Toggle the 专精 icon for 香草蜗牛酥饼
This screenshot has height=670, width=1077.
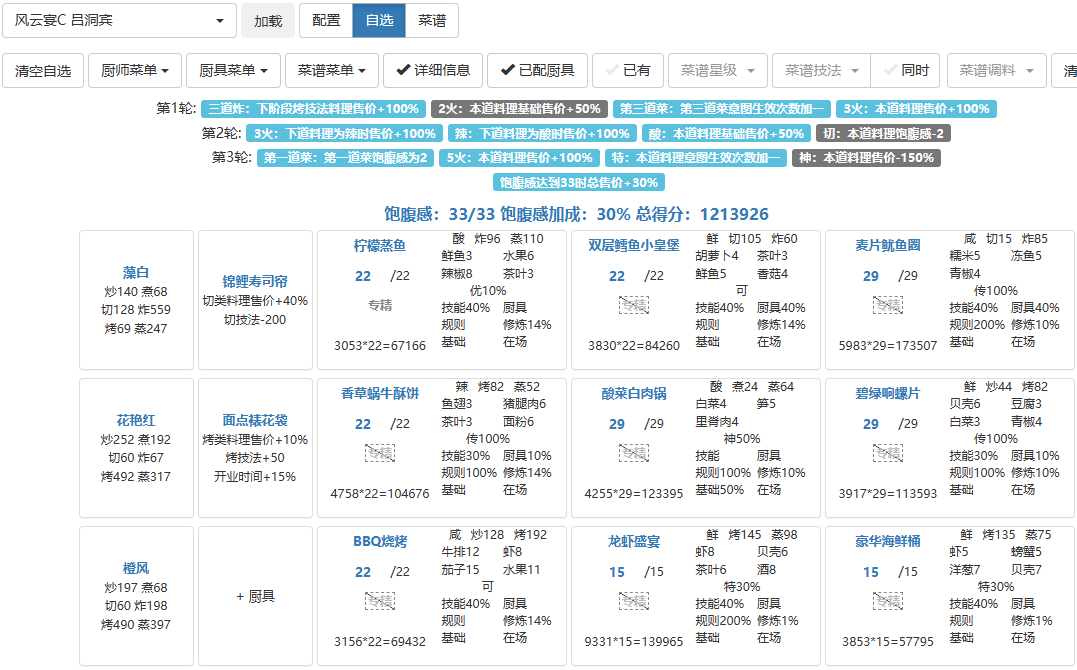point(379,453)
